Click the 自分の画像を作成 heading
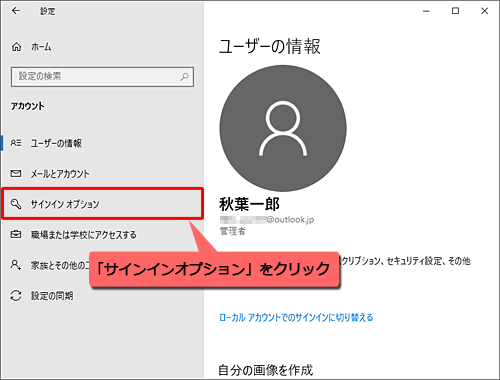 266,370
